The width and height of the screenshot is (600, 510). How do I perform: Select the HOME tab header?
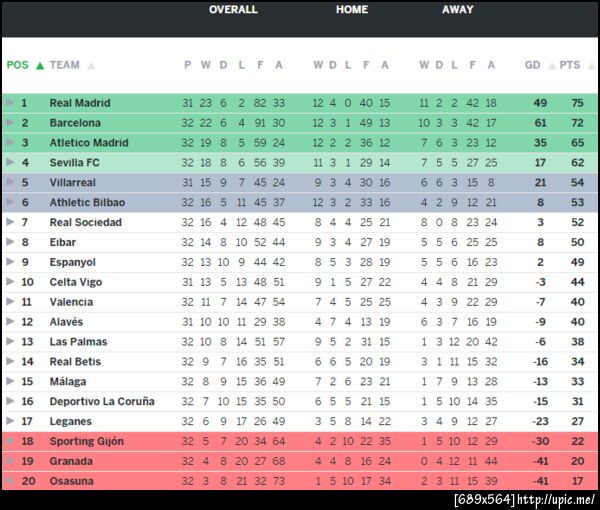point(352,10)
